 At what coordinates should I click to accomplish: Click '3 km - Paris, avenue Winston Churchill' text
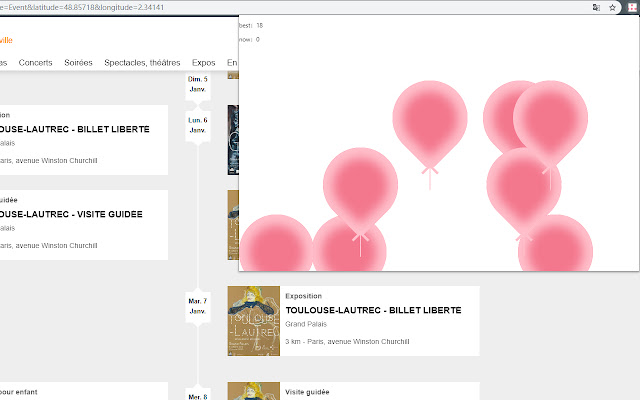coord(347,342)
